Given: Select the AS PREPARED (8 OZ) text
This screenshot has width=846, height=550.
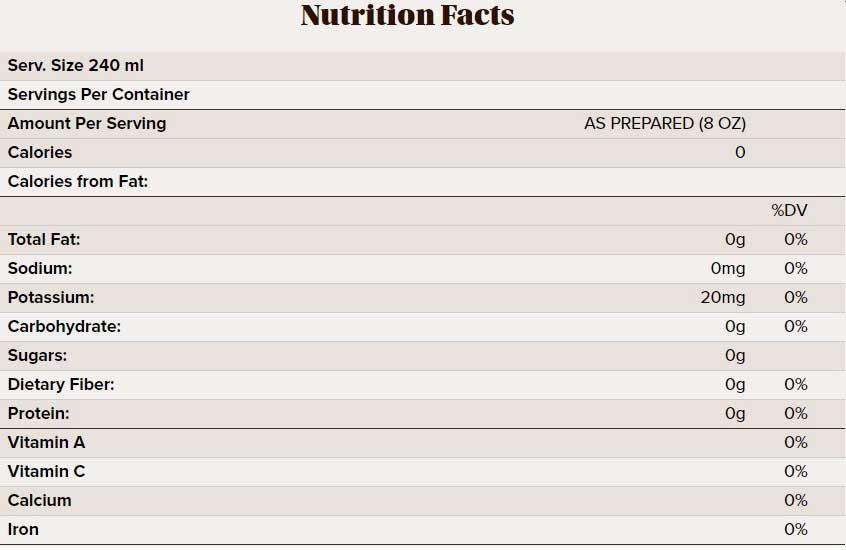Looking at the screenshot, I should click(x=665, y=124).
